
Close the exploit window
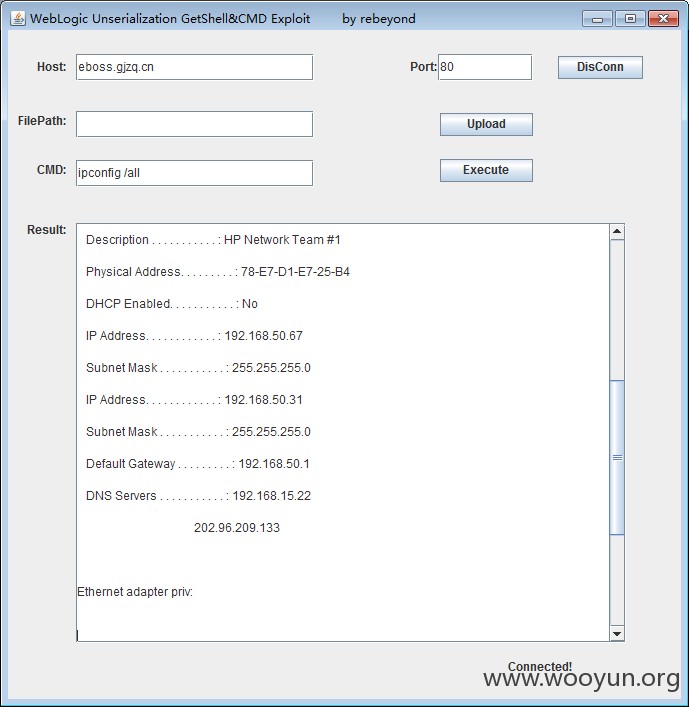tap(663, 19)
